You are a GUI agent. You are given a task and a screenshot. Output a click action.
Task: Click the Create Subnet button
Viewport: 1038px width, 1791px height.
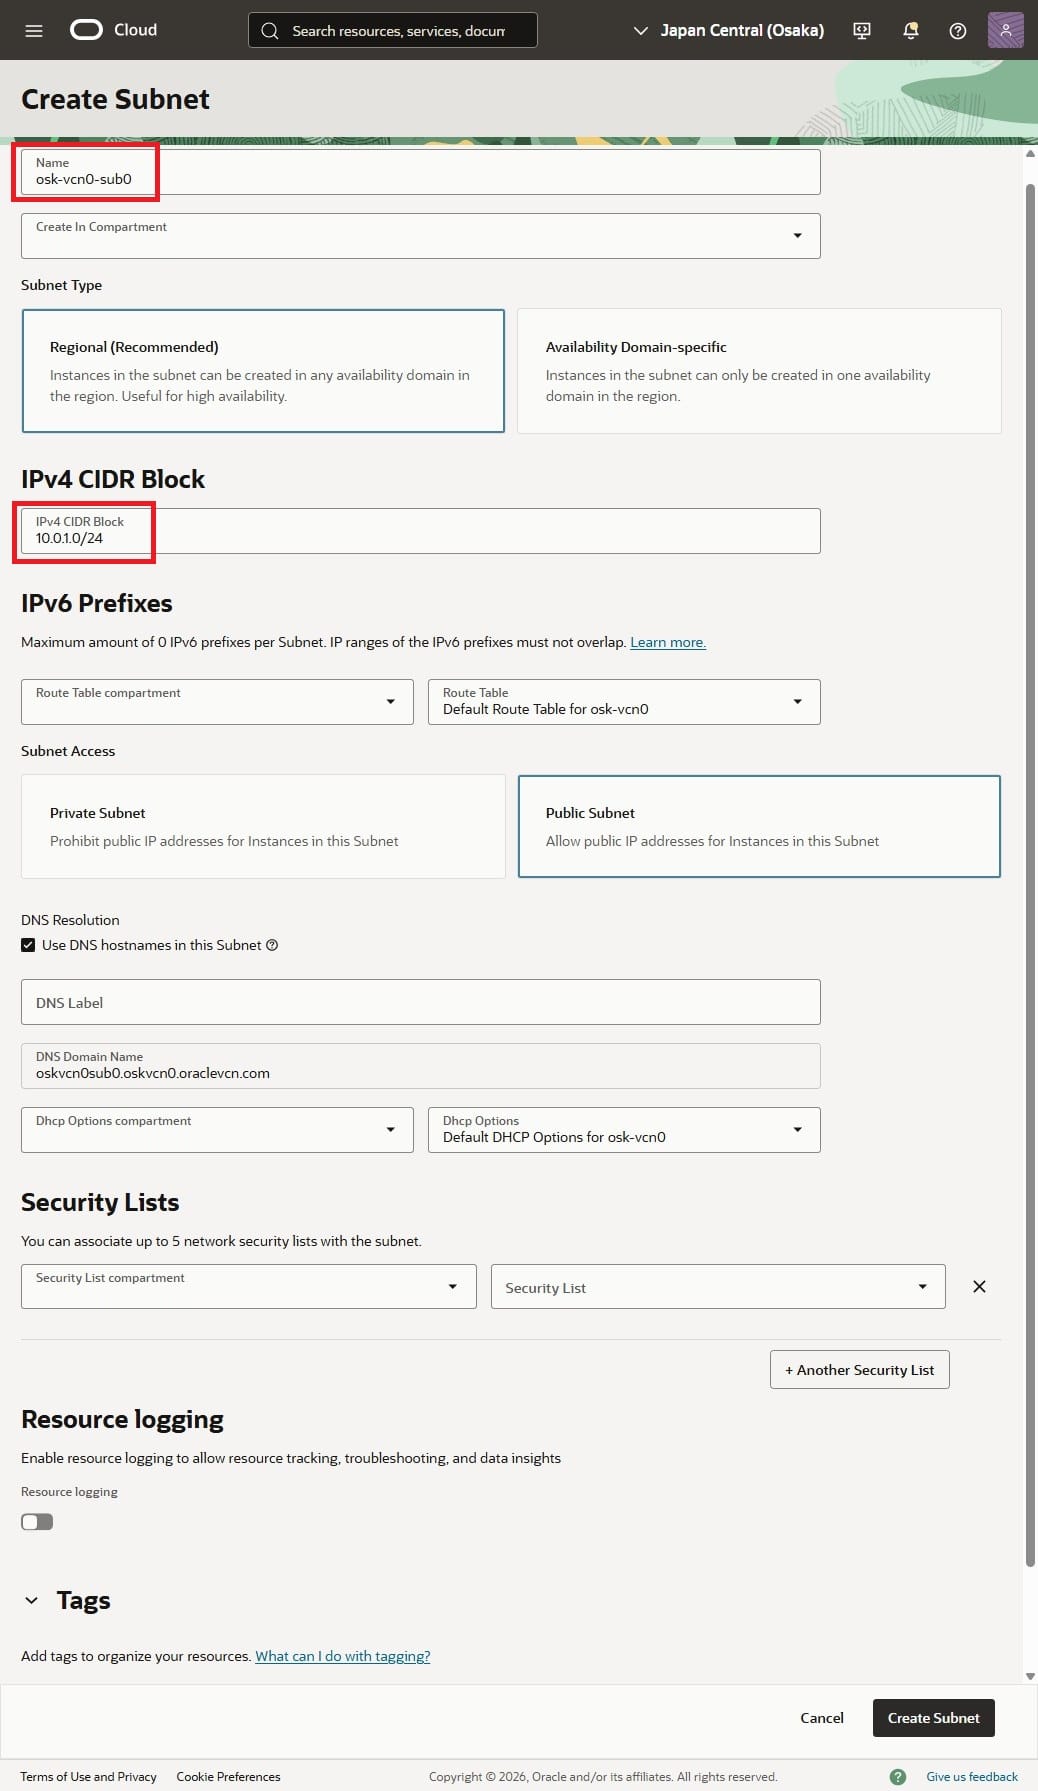pyautogui.click(x=932, y=1717)
